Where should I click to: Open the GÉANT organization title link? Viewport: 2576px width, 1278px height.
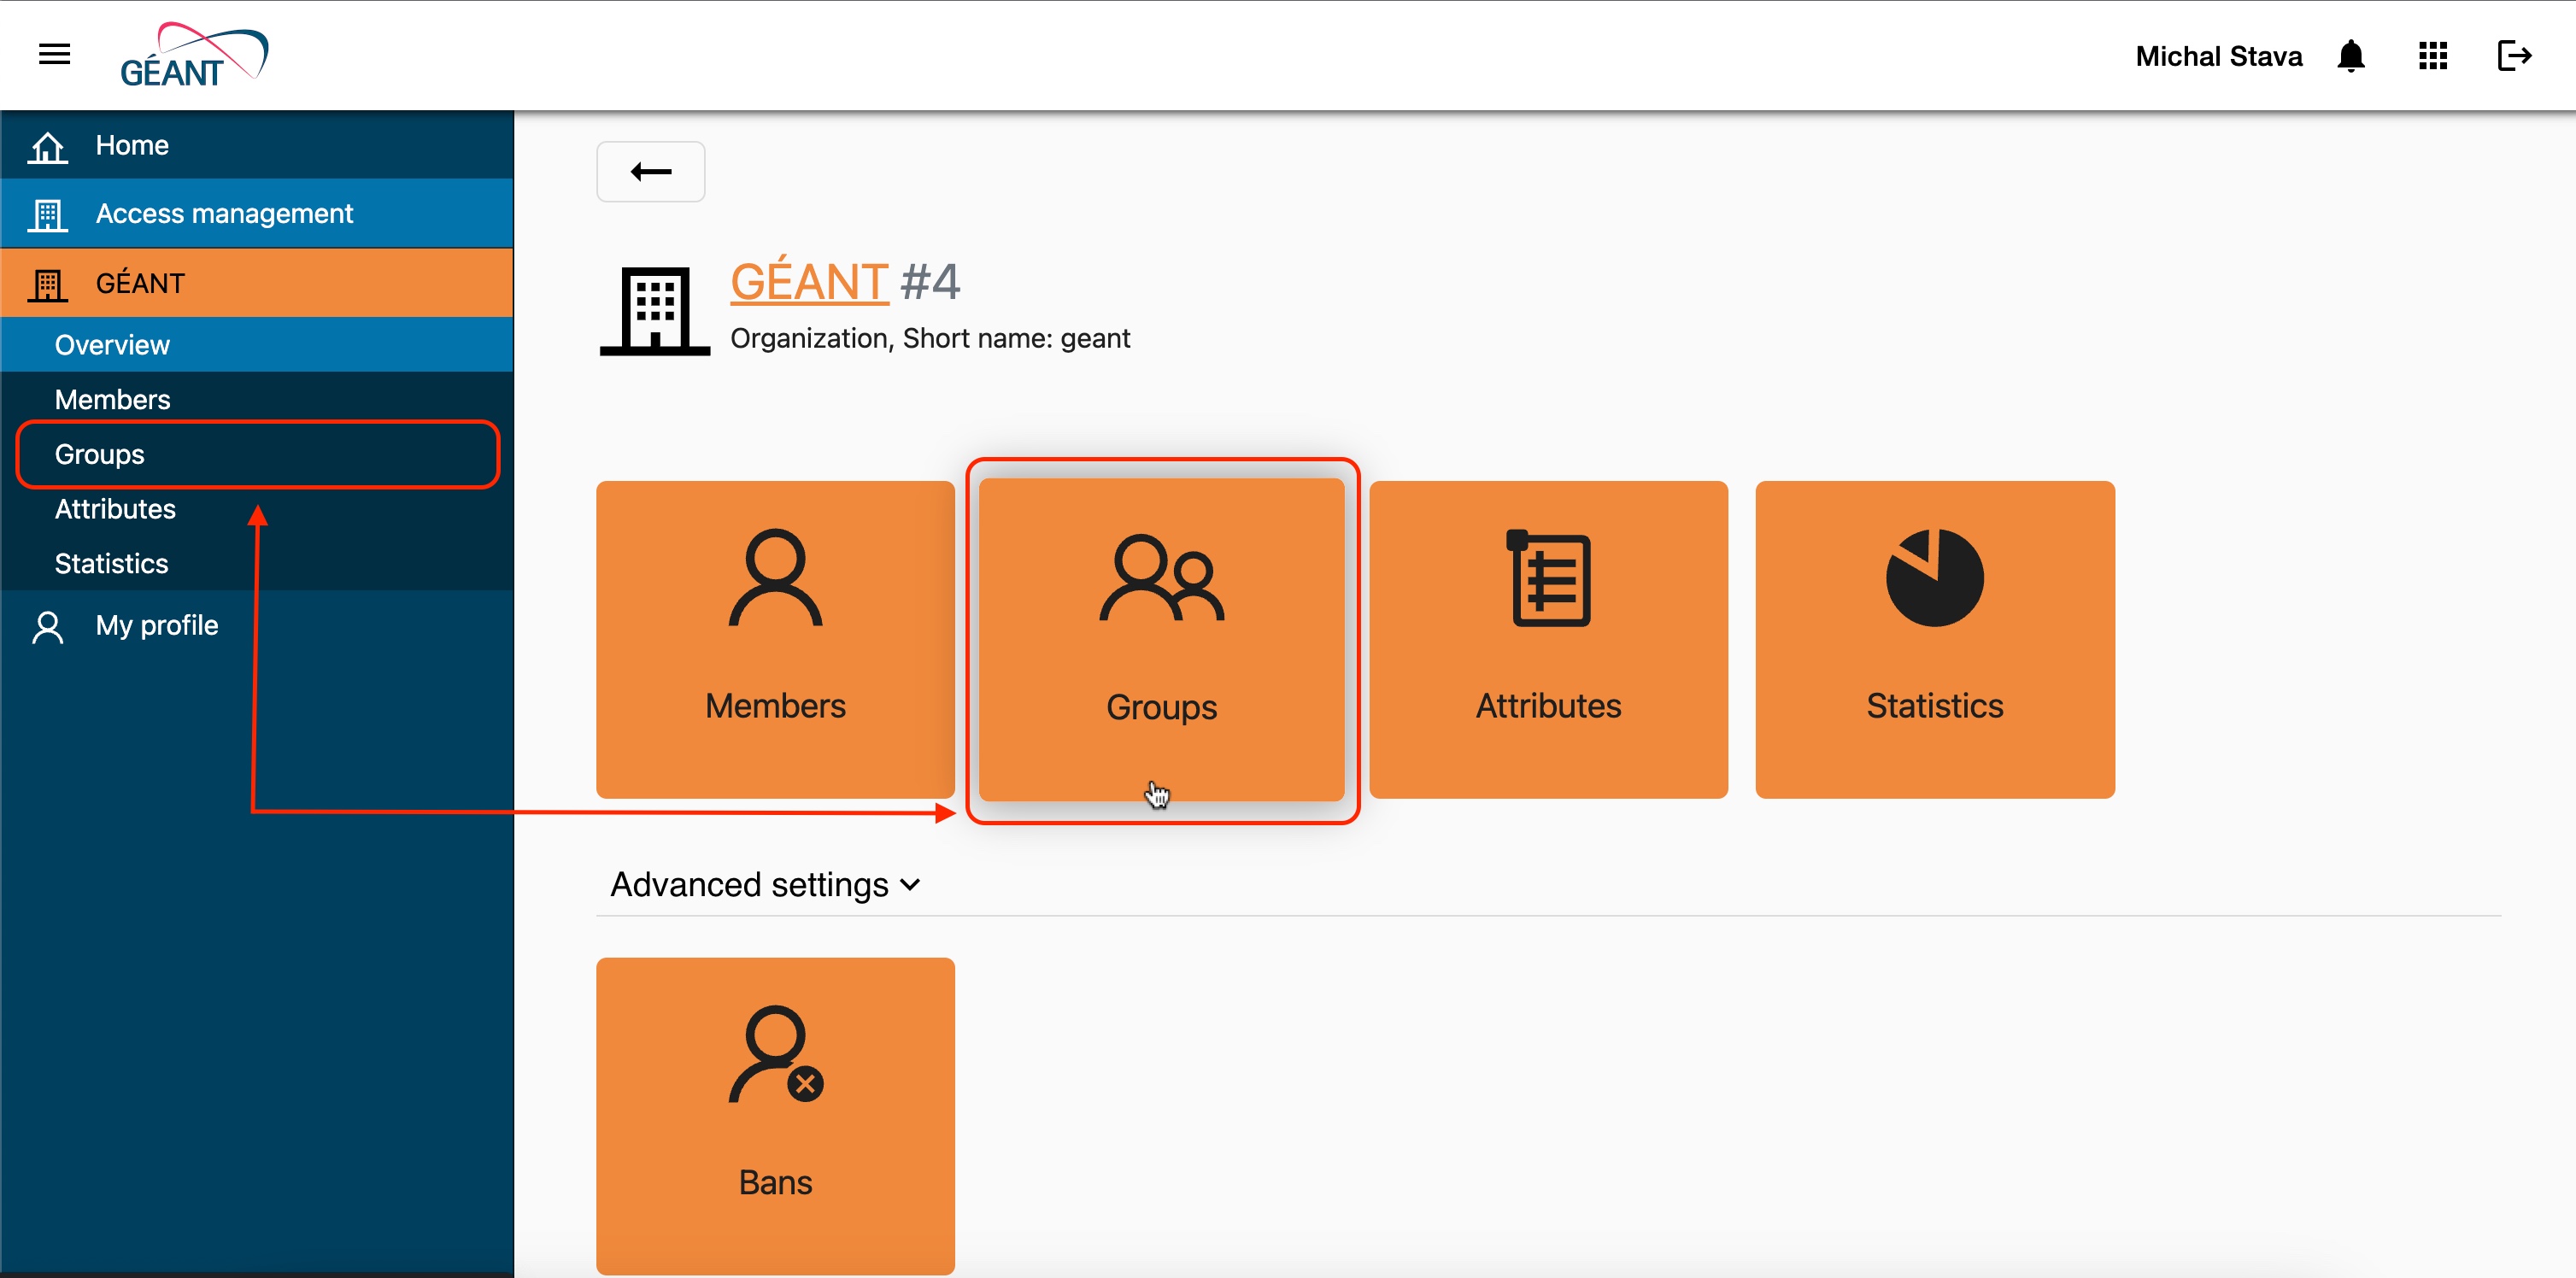(809, 281)
